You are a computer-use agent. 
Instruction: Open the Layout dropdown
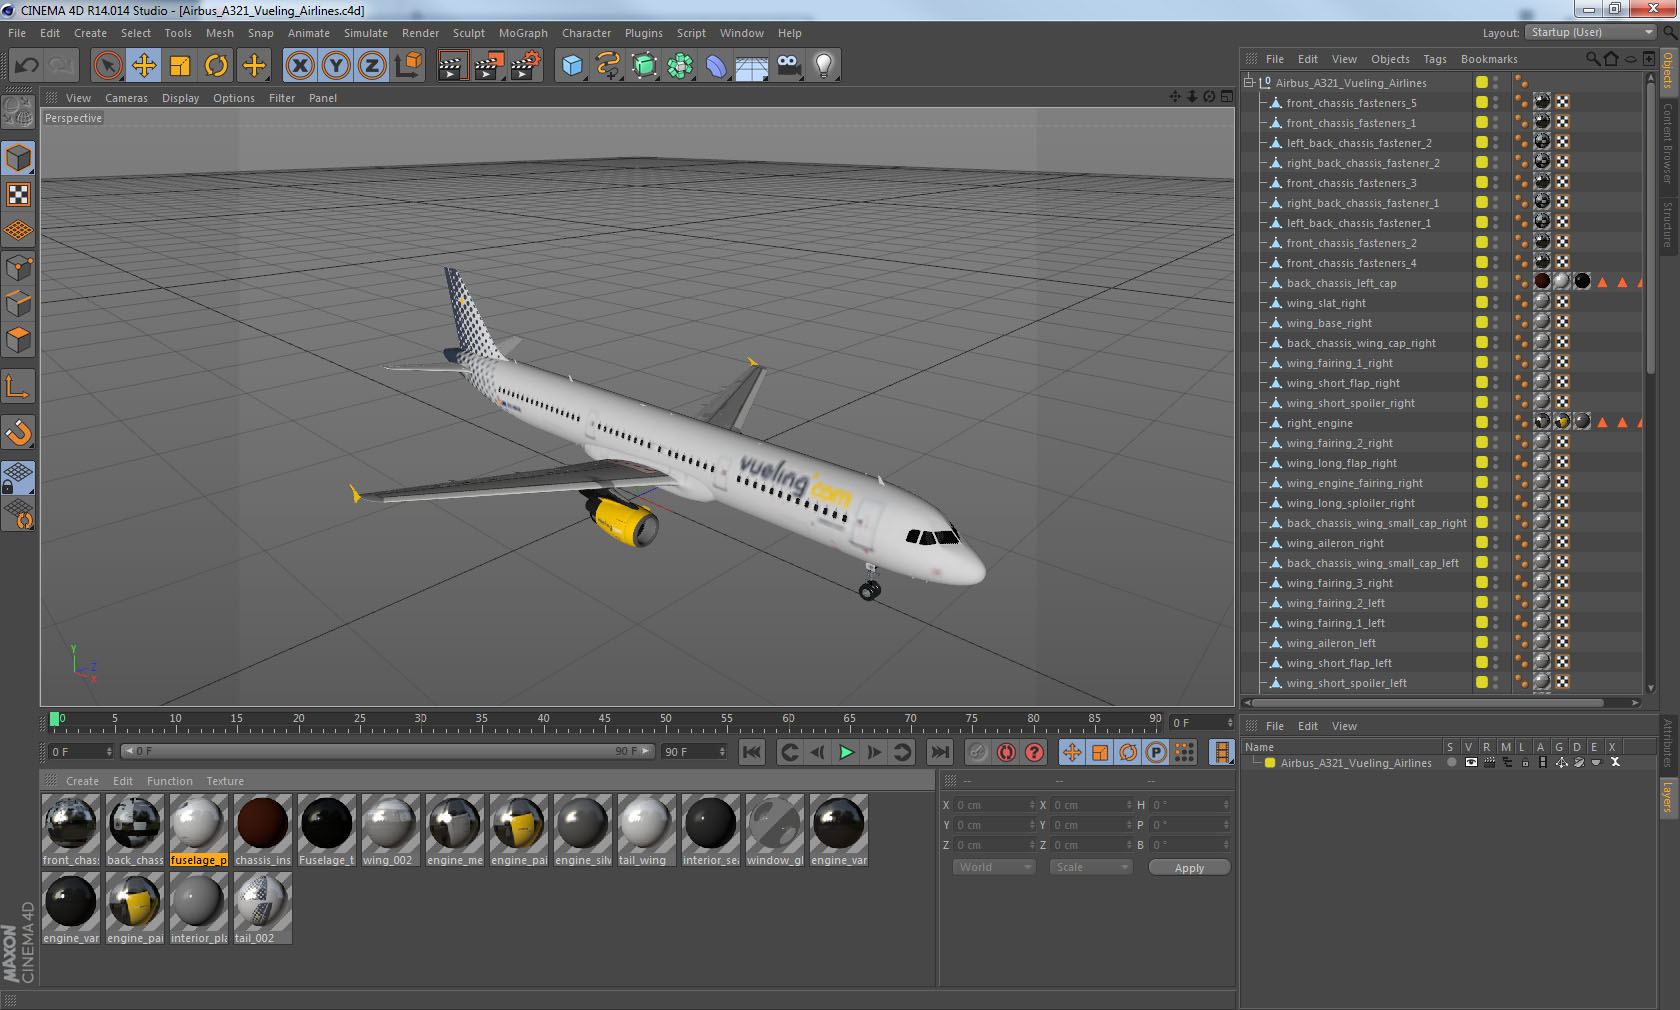click(1591, 32)
